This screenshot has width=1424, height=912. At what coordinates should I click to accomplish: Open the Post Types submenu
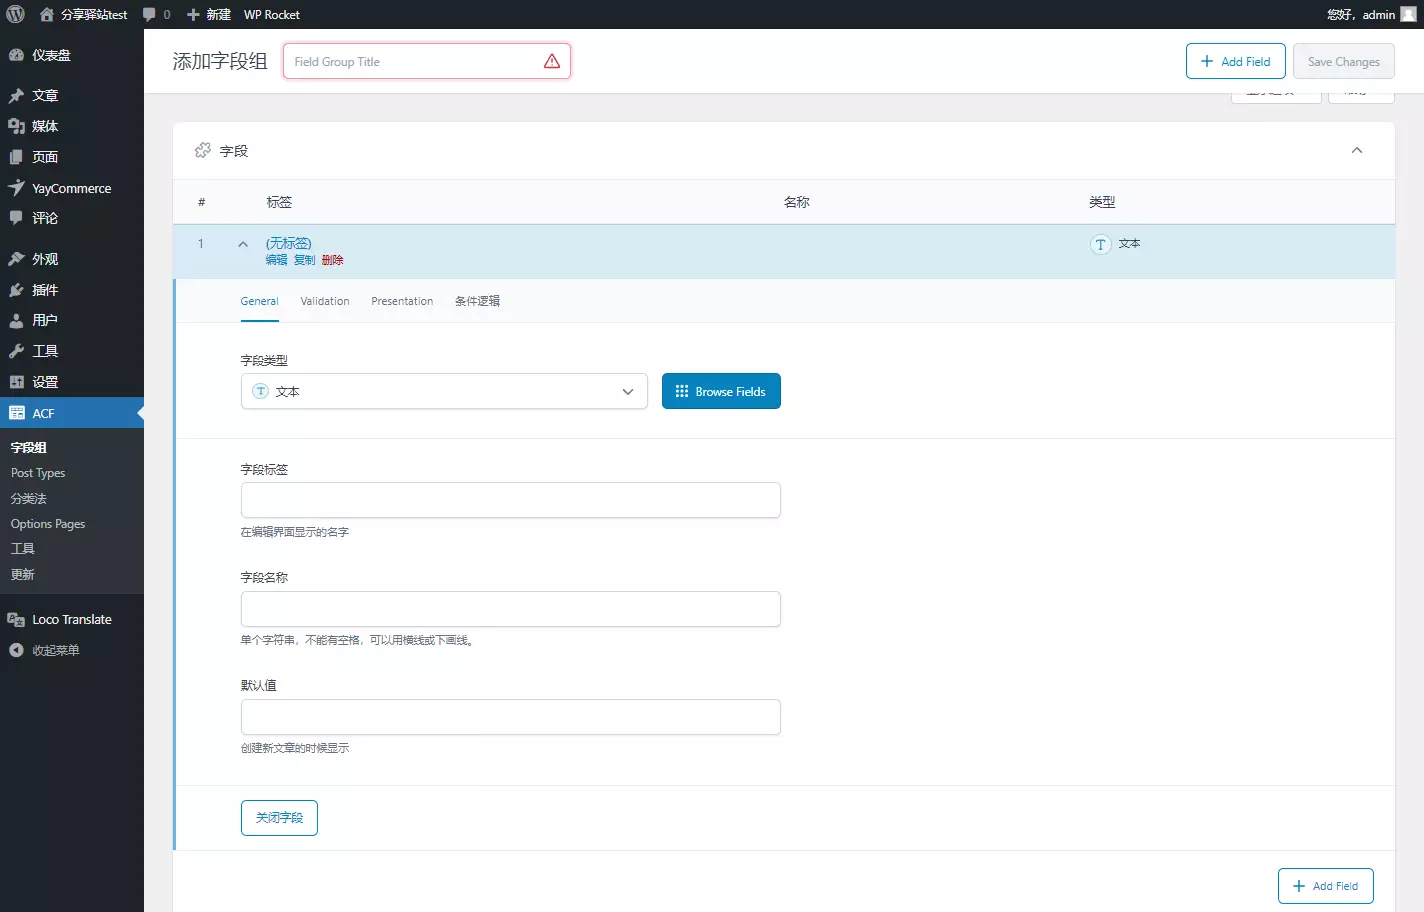[x=38, y=473]
